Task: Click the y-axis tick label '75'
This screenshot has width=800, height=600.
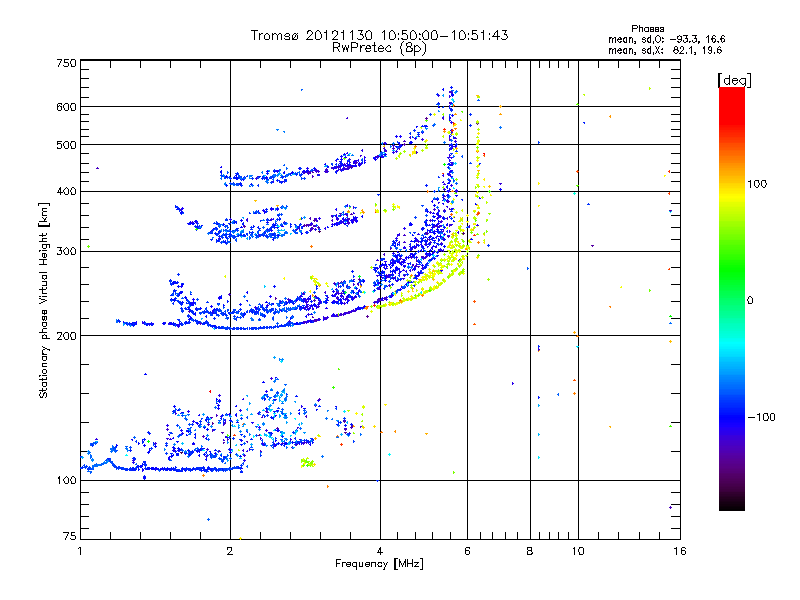Action: click(x=69, y=536)
